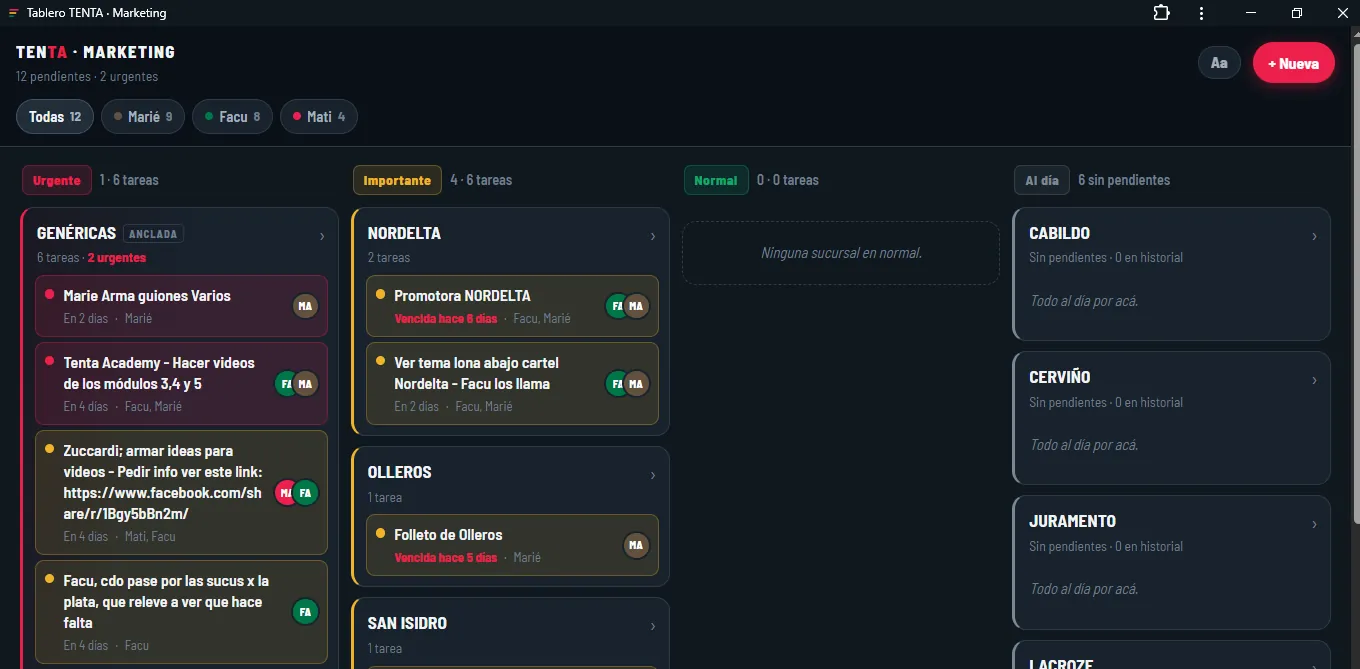Click the Al día column label

(1042, 180)
